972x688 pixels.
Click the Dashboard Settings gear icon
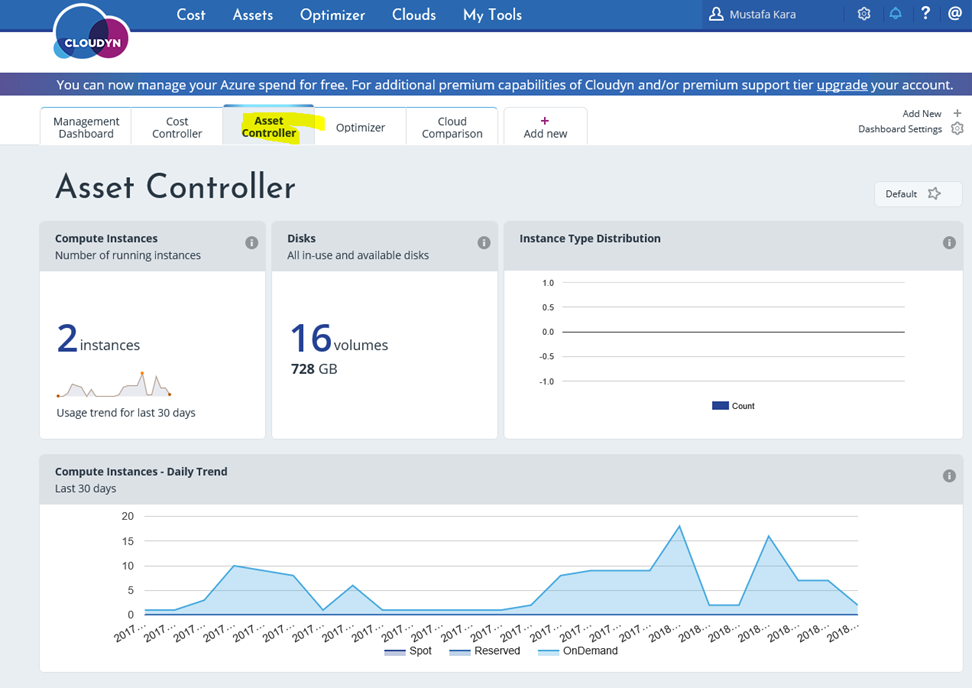coord(957,128)
